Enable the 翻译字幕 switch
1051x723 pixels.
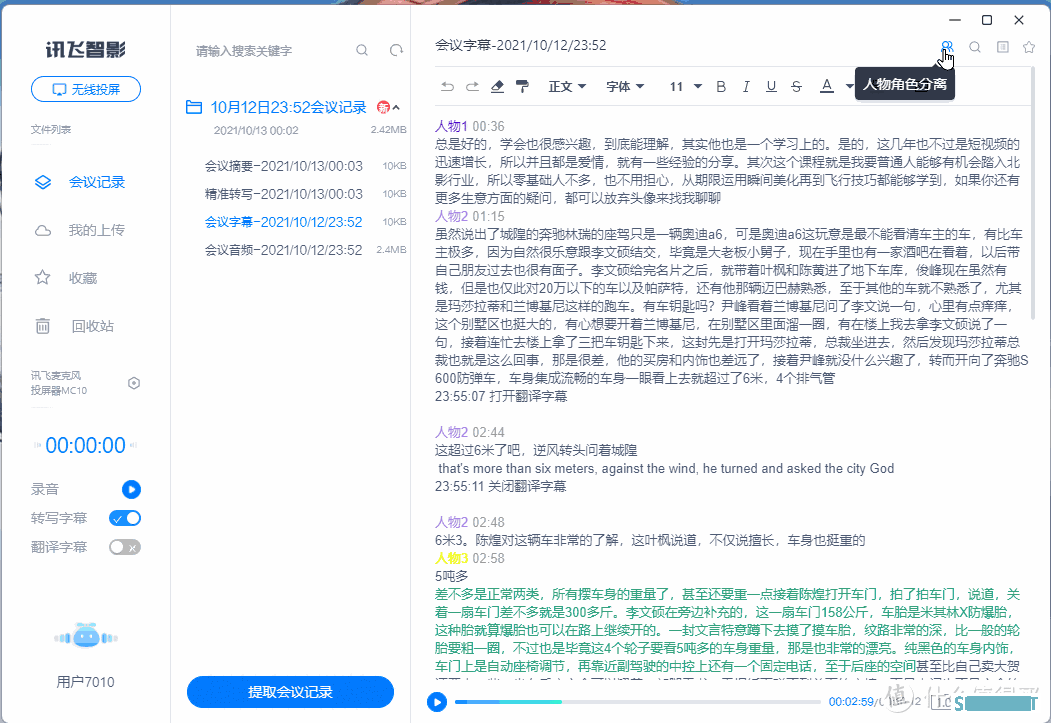tap(125, 547)
